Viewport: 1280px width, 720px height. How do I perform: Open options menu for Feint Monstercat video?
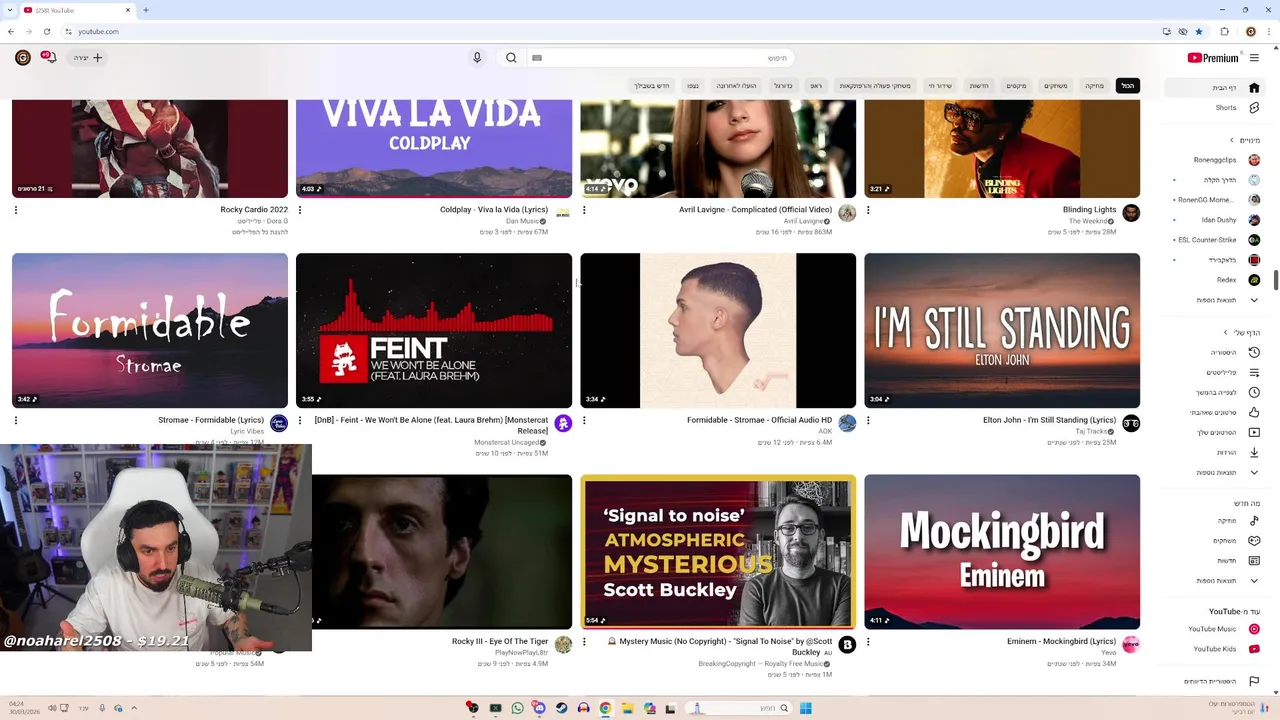click(300, 420)
